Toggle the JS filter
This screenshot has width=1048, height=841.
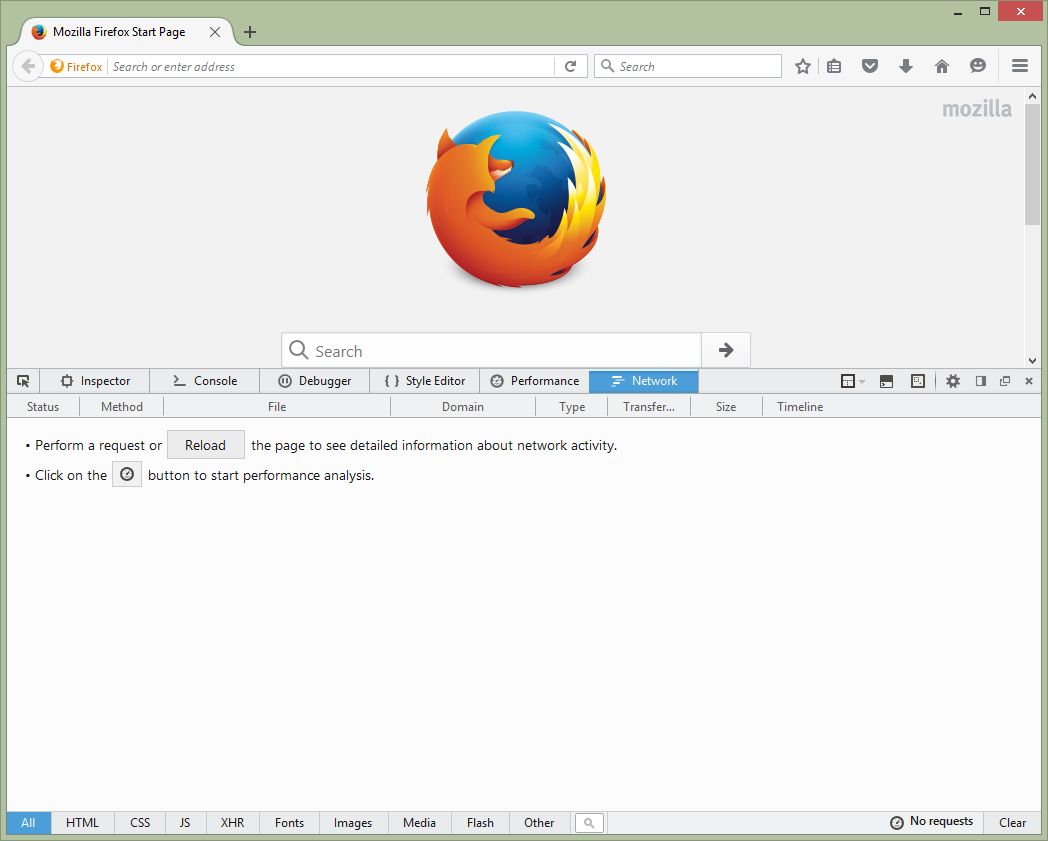pos(185,823)
